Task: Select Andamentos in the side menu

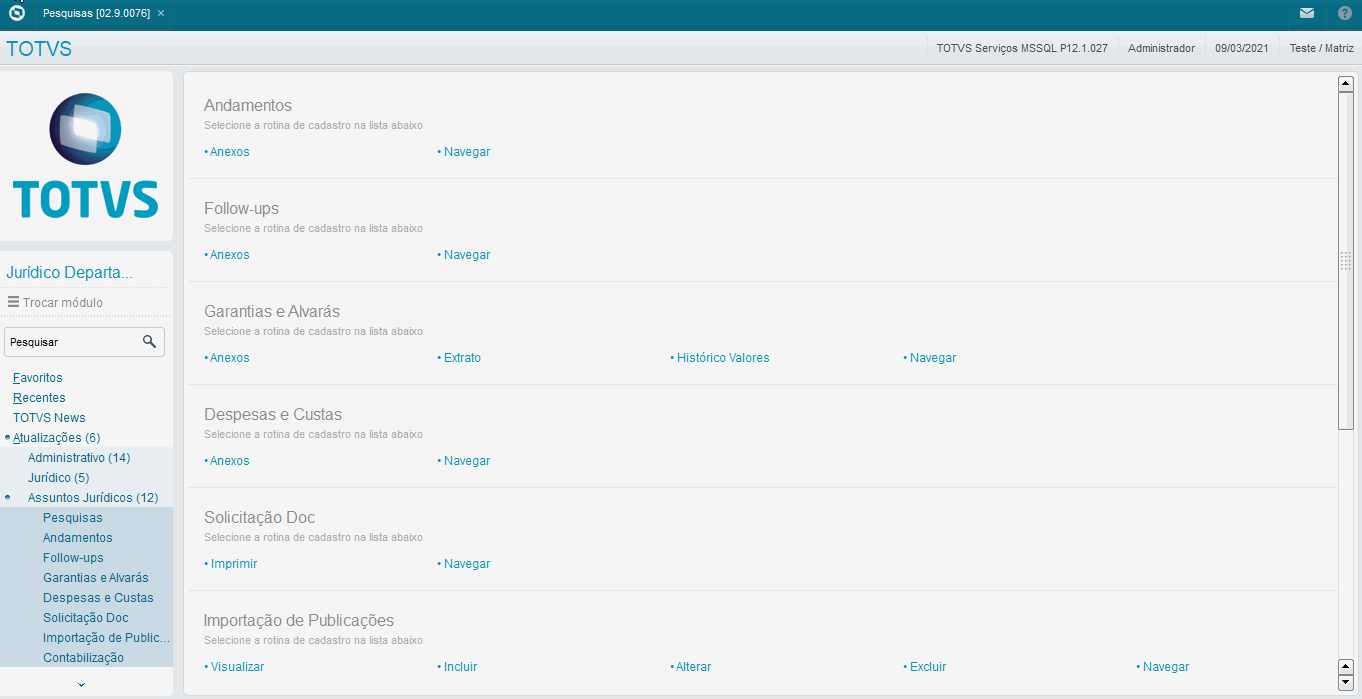Action: pyautogui.click(x=78, y=538)
